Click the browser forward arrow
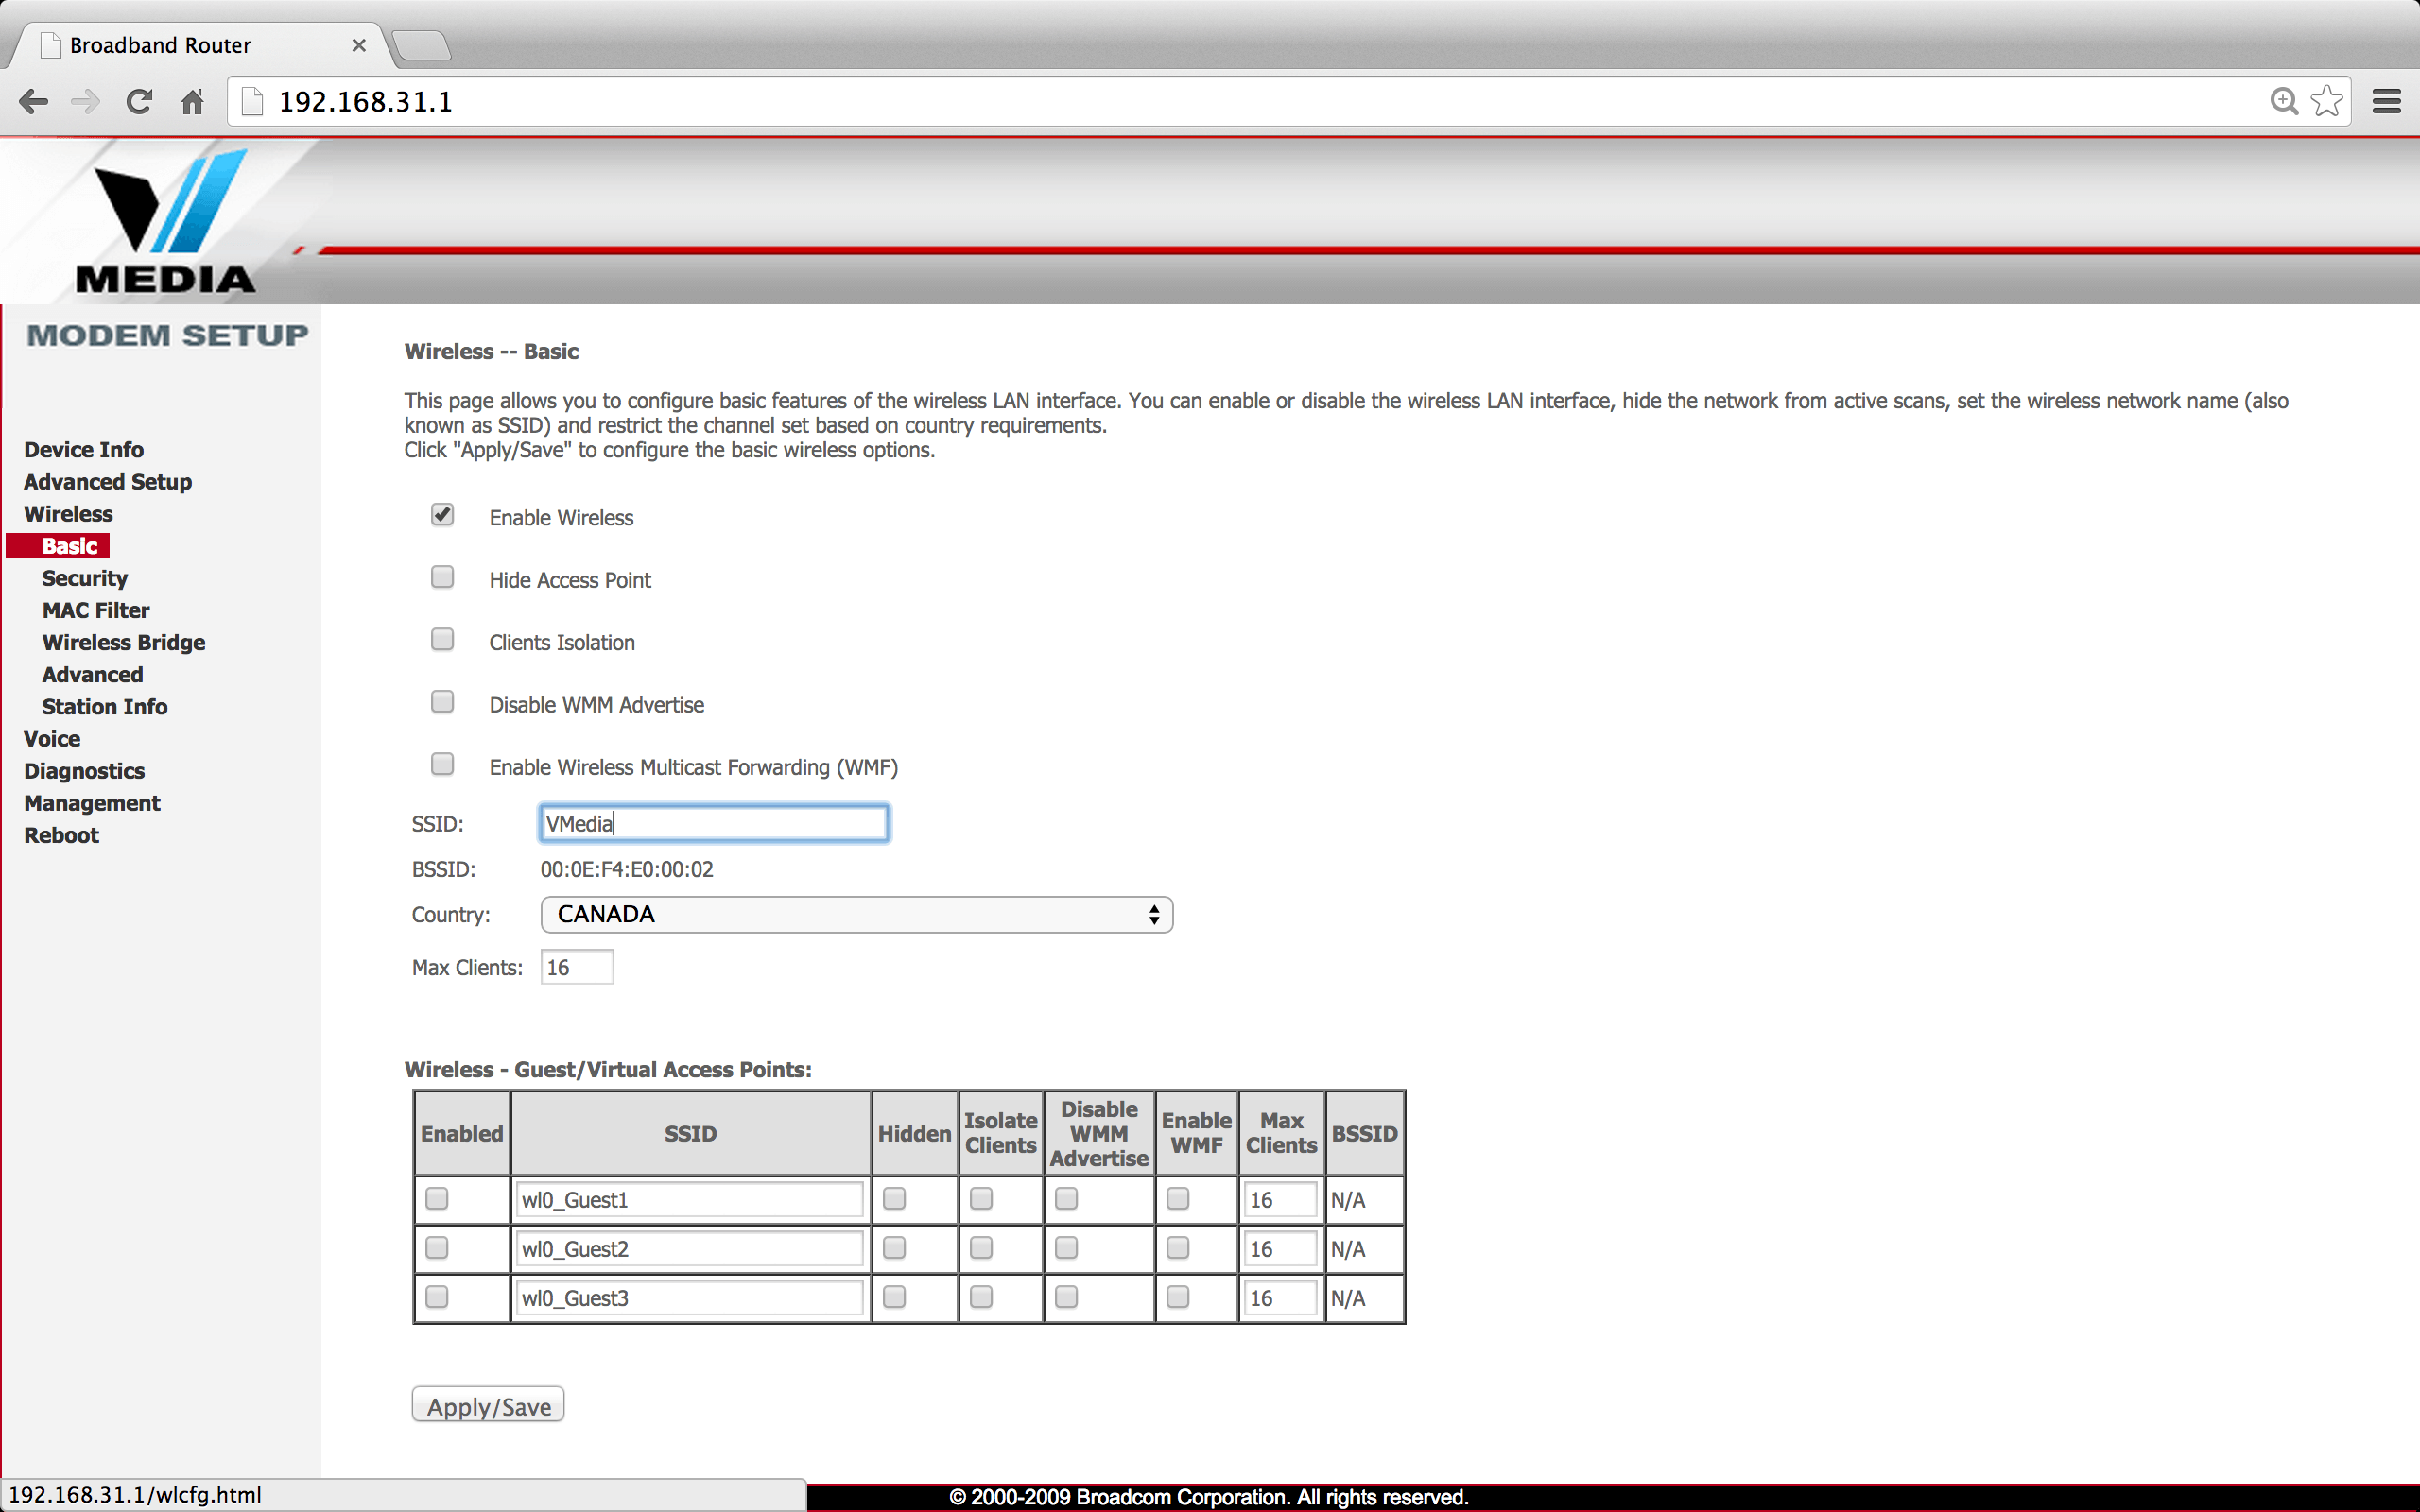 [86, 101]
